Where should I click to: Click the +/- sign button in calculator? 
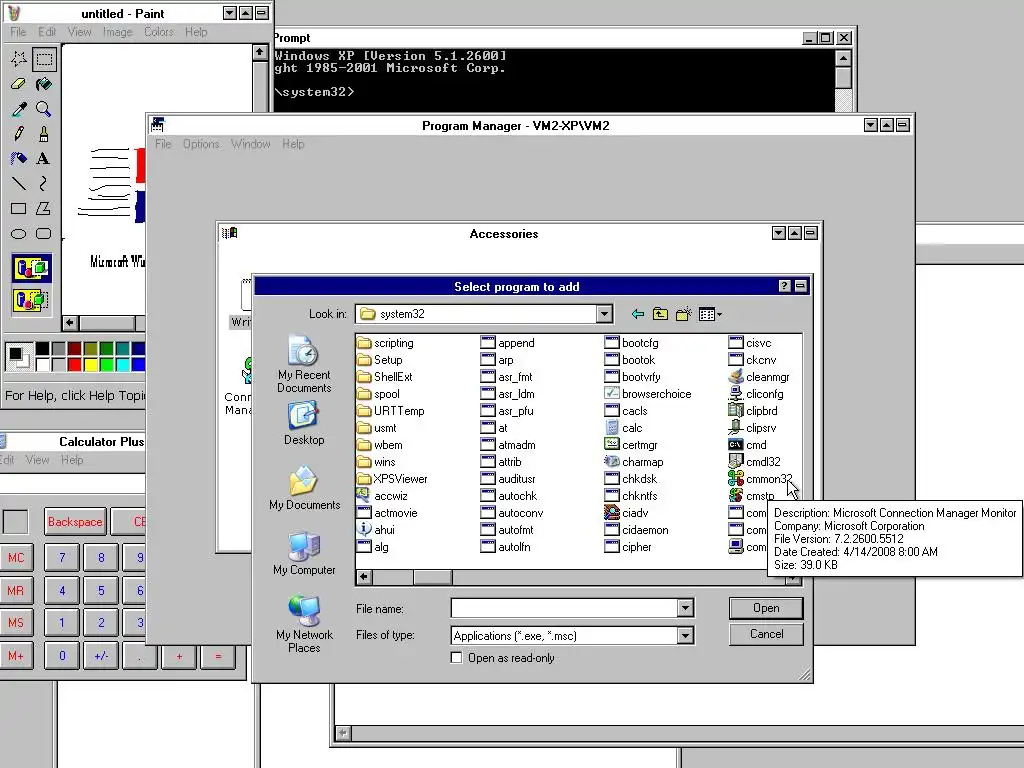point(101,655)
